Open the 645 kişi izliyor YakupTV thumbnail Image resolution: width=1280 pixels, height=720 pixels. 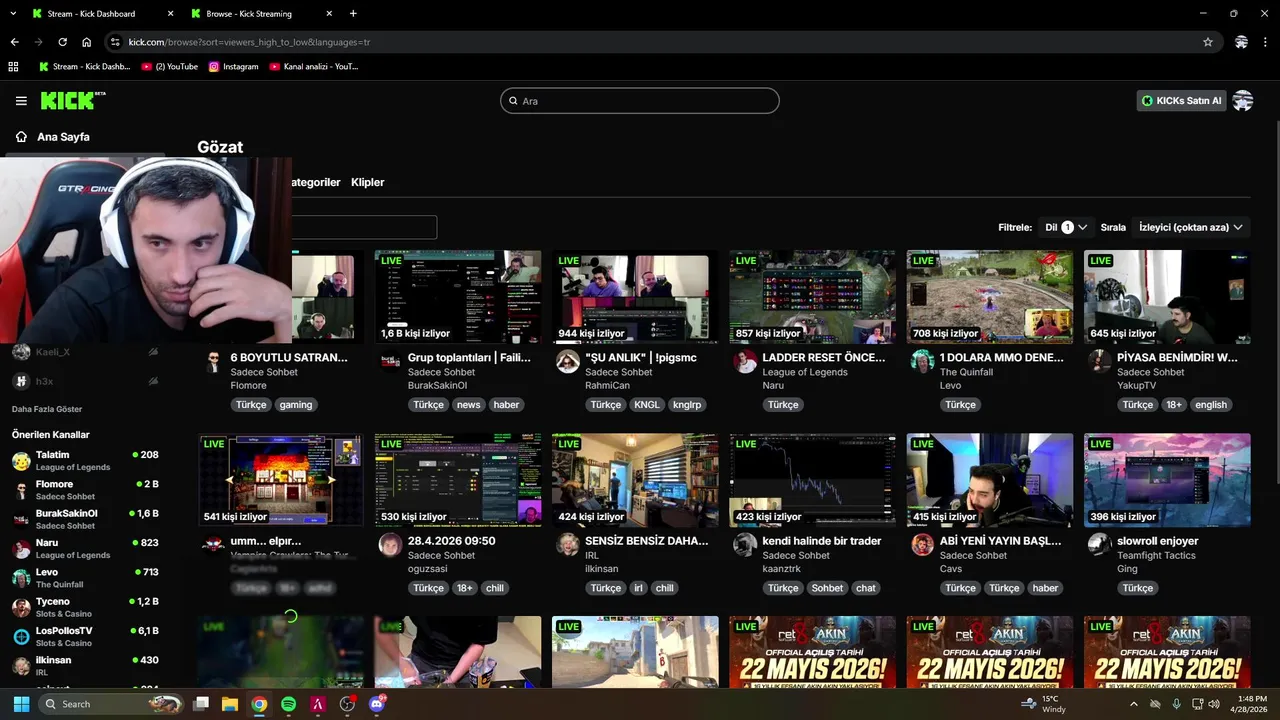coord(1167,297)
